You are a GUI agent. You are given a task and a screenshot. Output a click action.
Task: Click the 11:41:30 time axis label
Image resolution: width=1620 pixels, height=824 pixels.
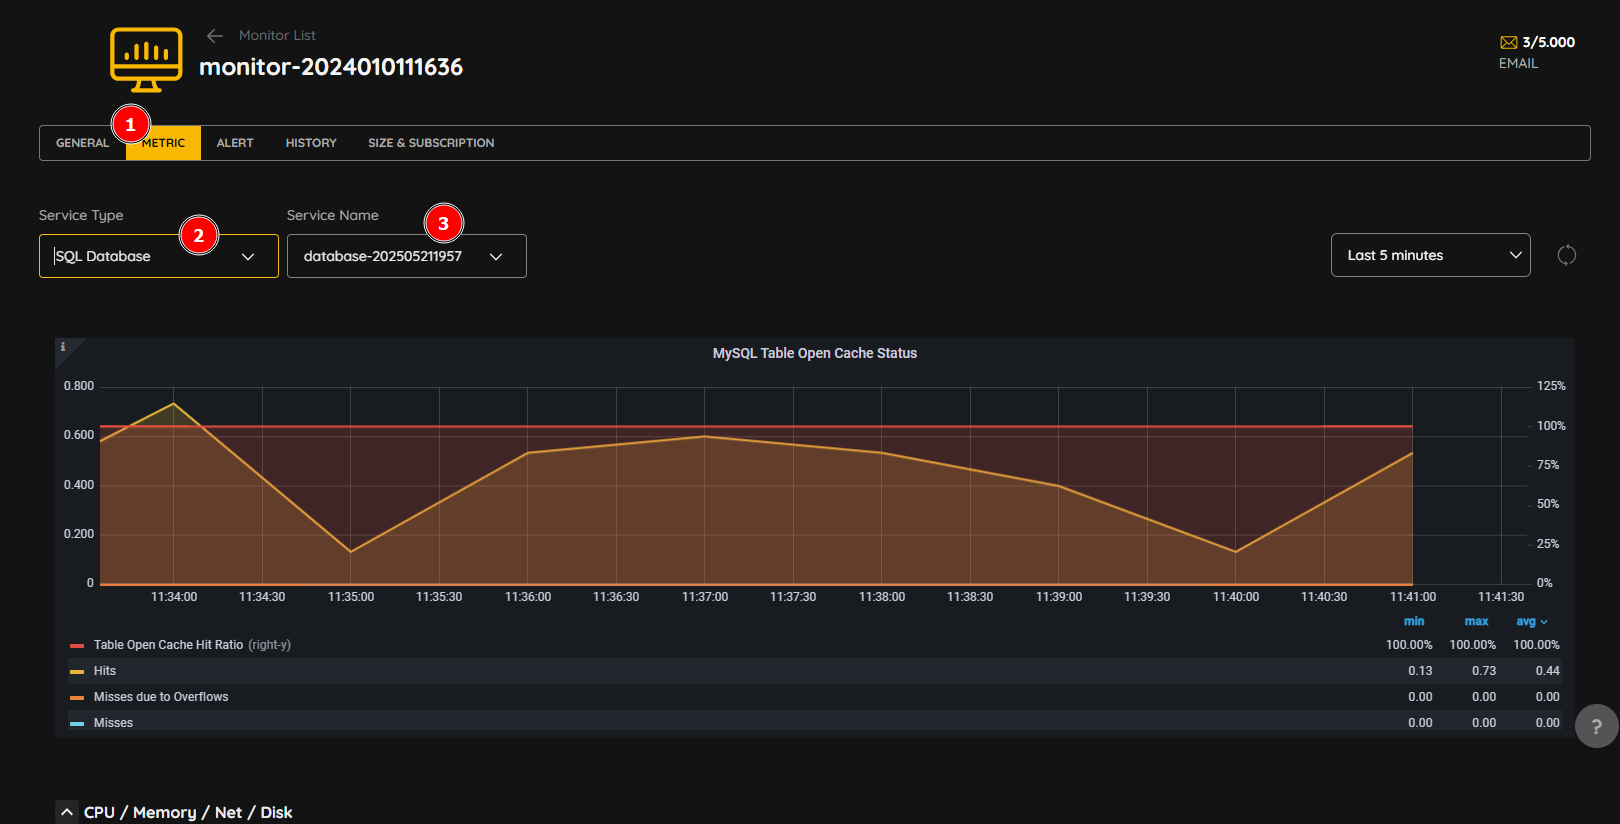point(1501,597)
